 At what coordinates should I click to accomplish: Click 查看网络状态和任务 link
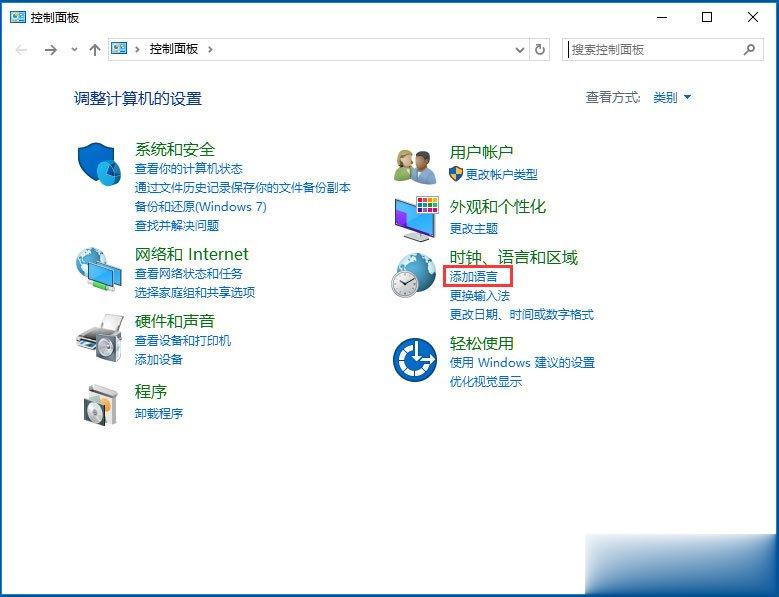[x=189, y=274]
